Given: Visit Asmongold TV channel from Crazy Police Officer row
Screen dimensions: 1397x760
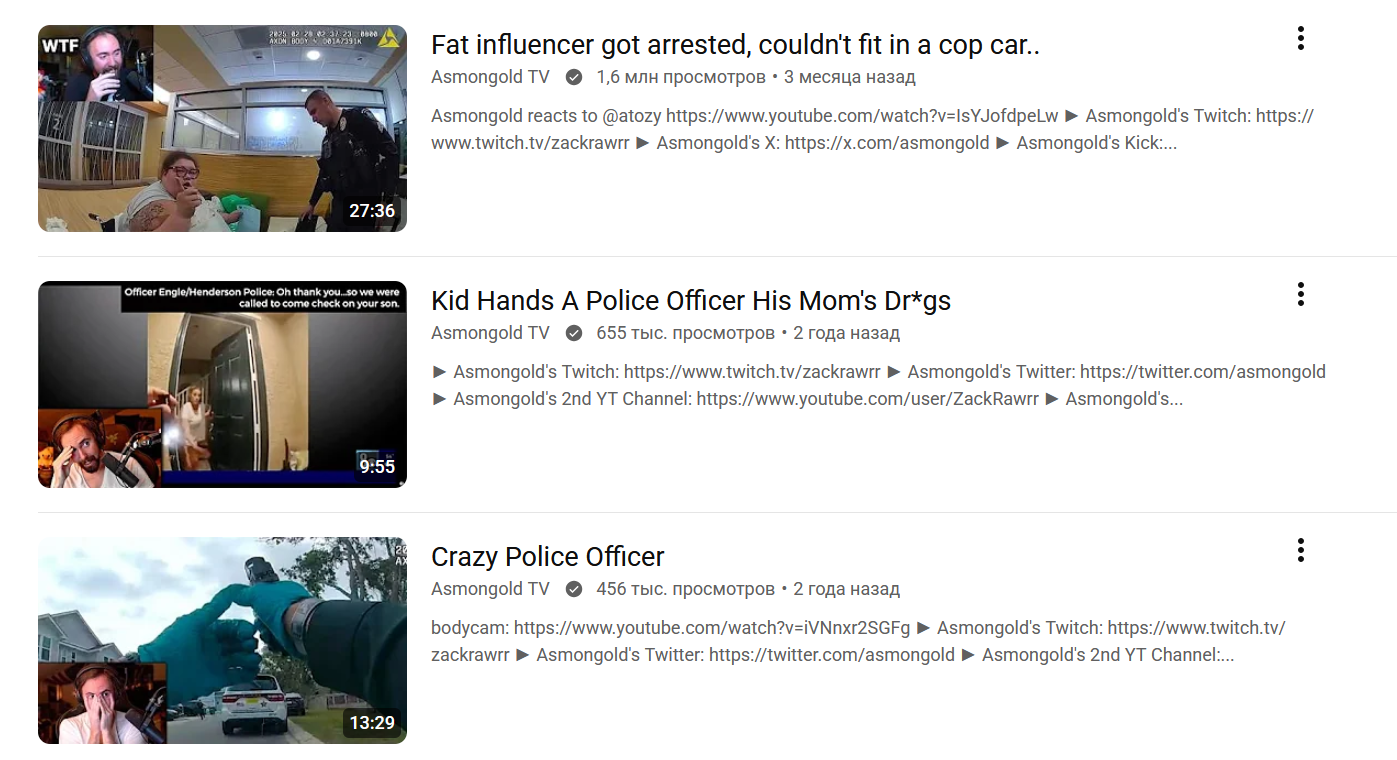Looking at the screenshot, I should tap(490, 589).
